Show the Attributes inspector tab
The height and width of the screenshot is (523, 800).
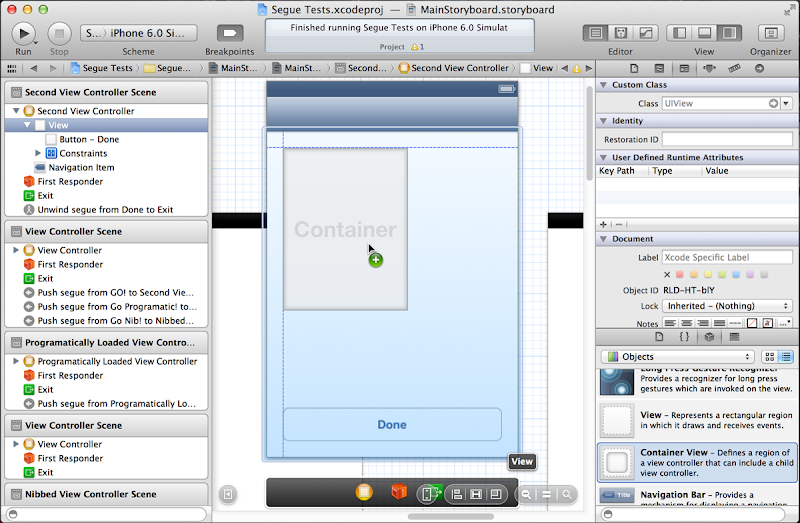pos(709,68)
